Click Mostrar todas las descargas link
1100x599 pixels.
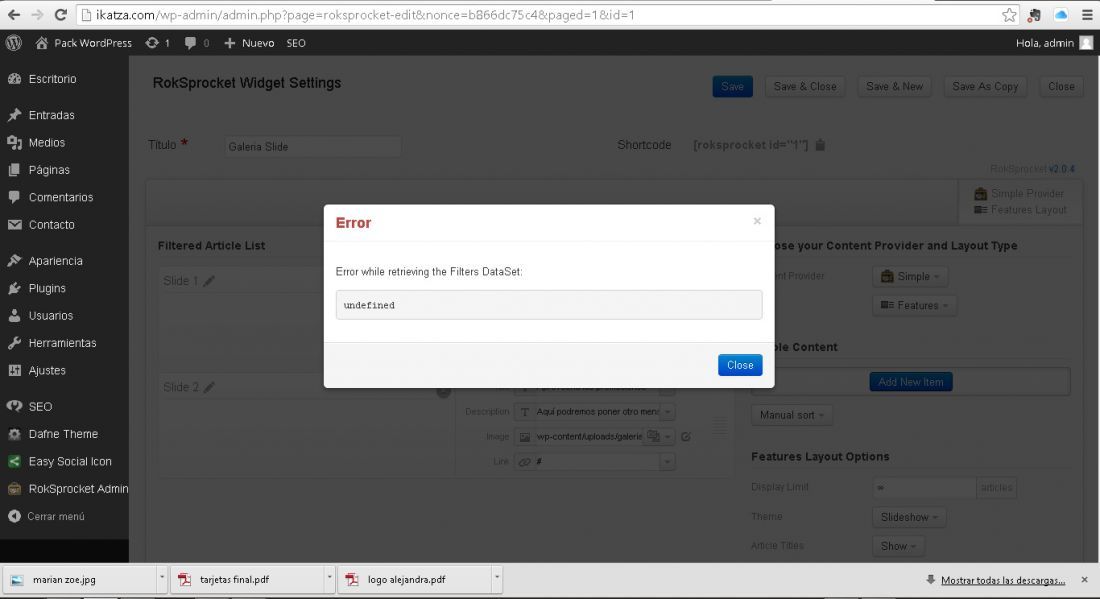tap(1002, 580)
